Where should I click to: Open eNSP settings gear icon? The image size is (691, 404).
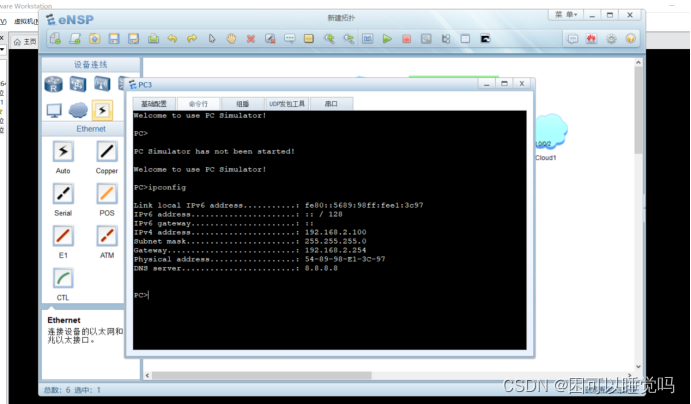tap(611, 39)
